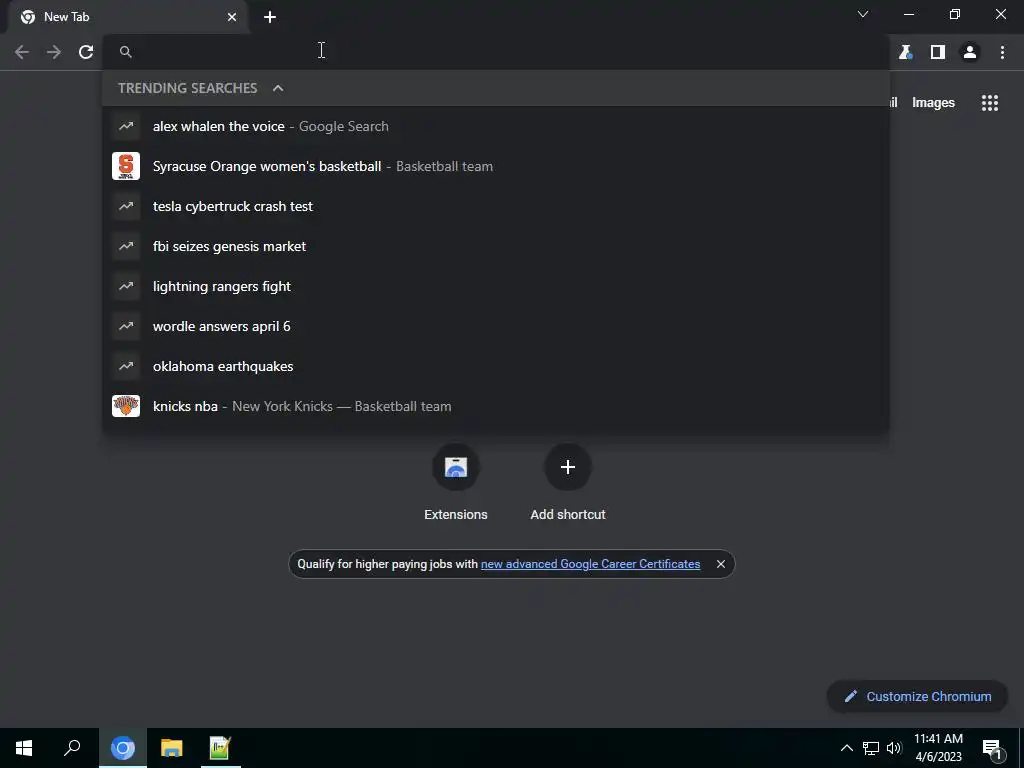Open new advanced Google Career Certificates link
This screenshot has width=1024, height=768.
click(x=590, y=564)
